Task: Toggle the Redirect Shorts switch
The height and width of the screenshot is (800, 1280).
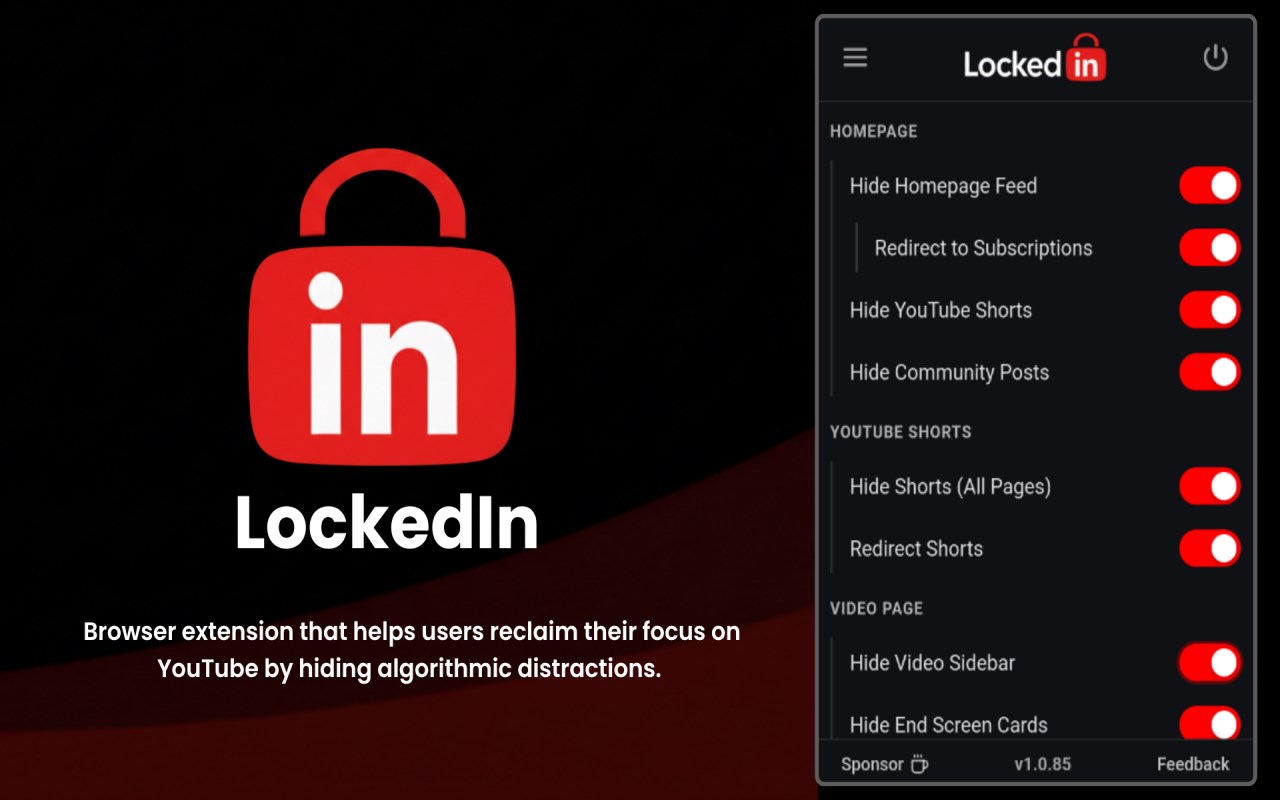Action: [1209, 549]
